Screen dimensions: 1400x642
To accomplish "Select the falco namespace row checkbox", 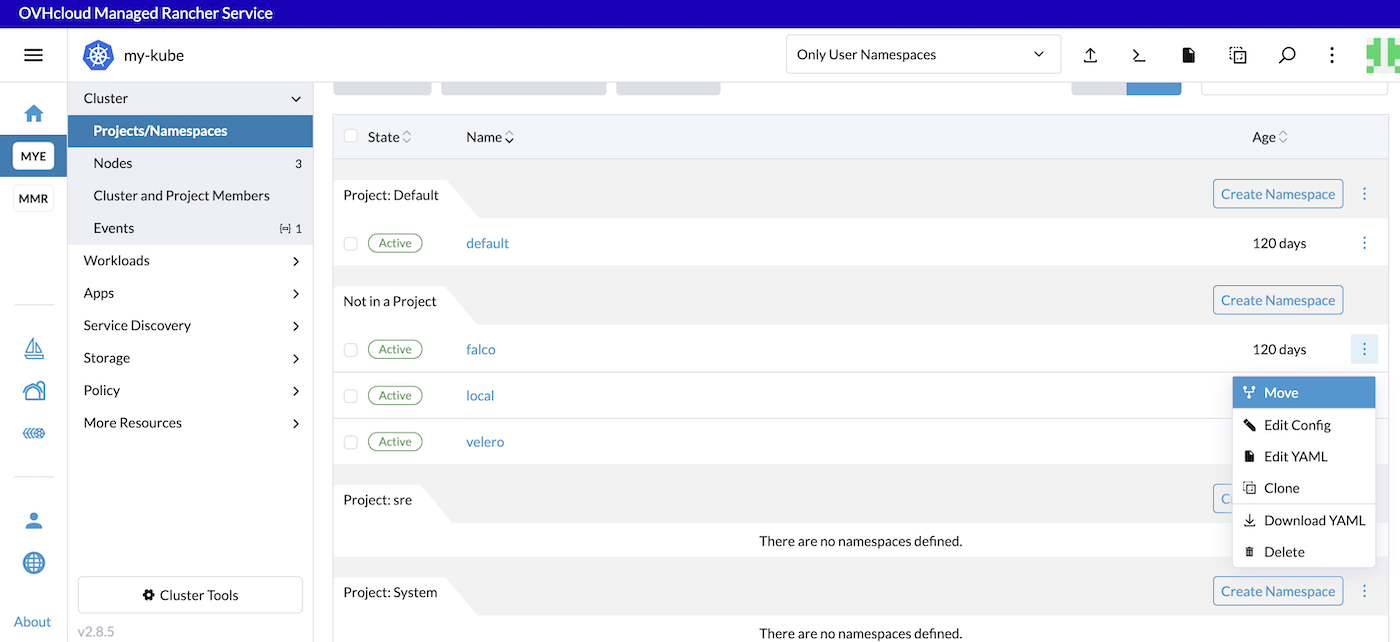I will click(350, 349).
